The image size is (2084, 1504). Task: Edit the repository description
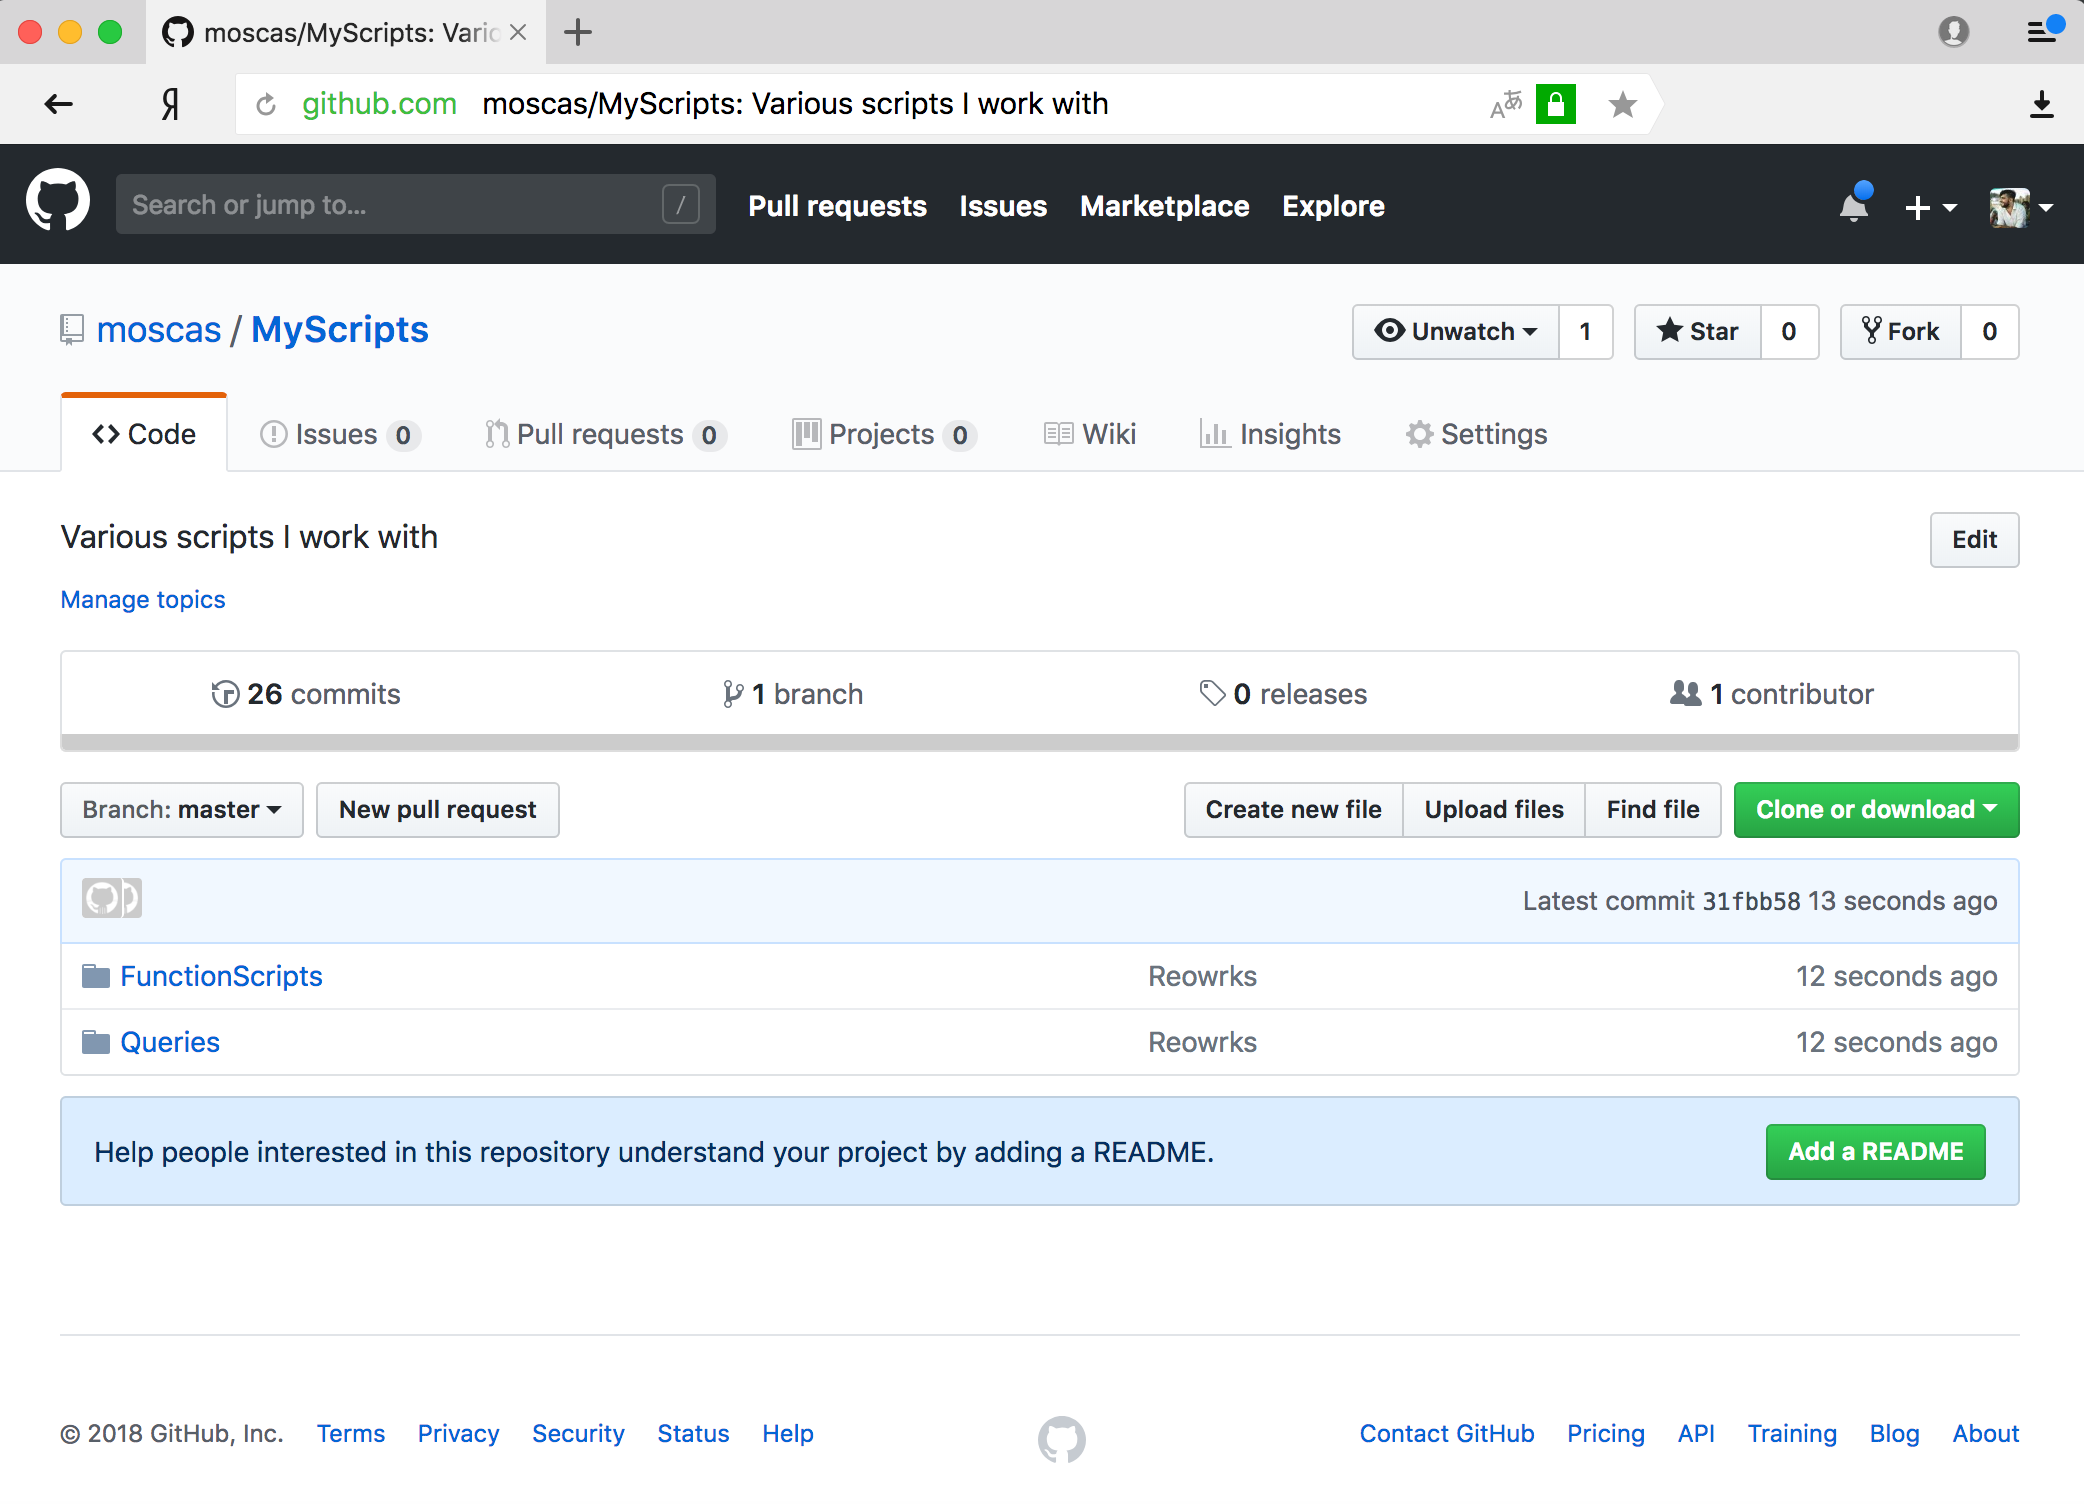tap(1974, 540)
